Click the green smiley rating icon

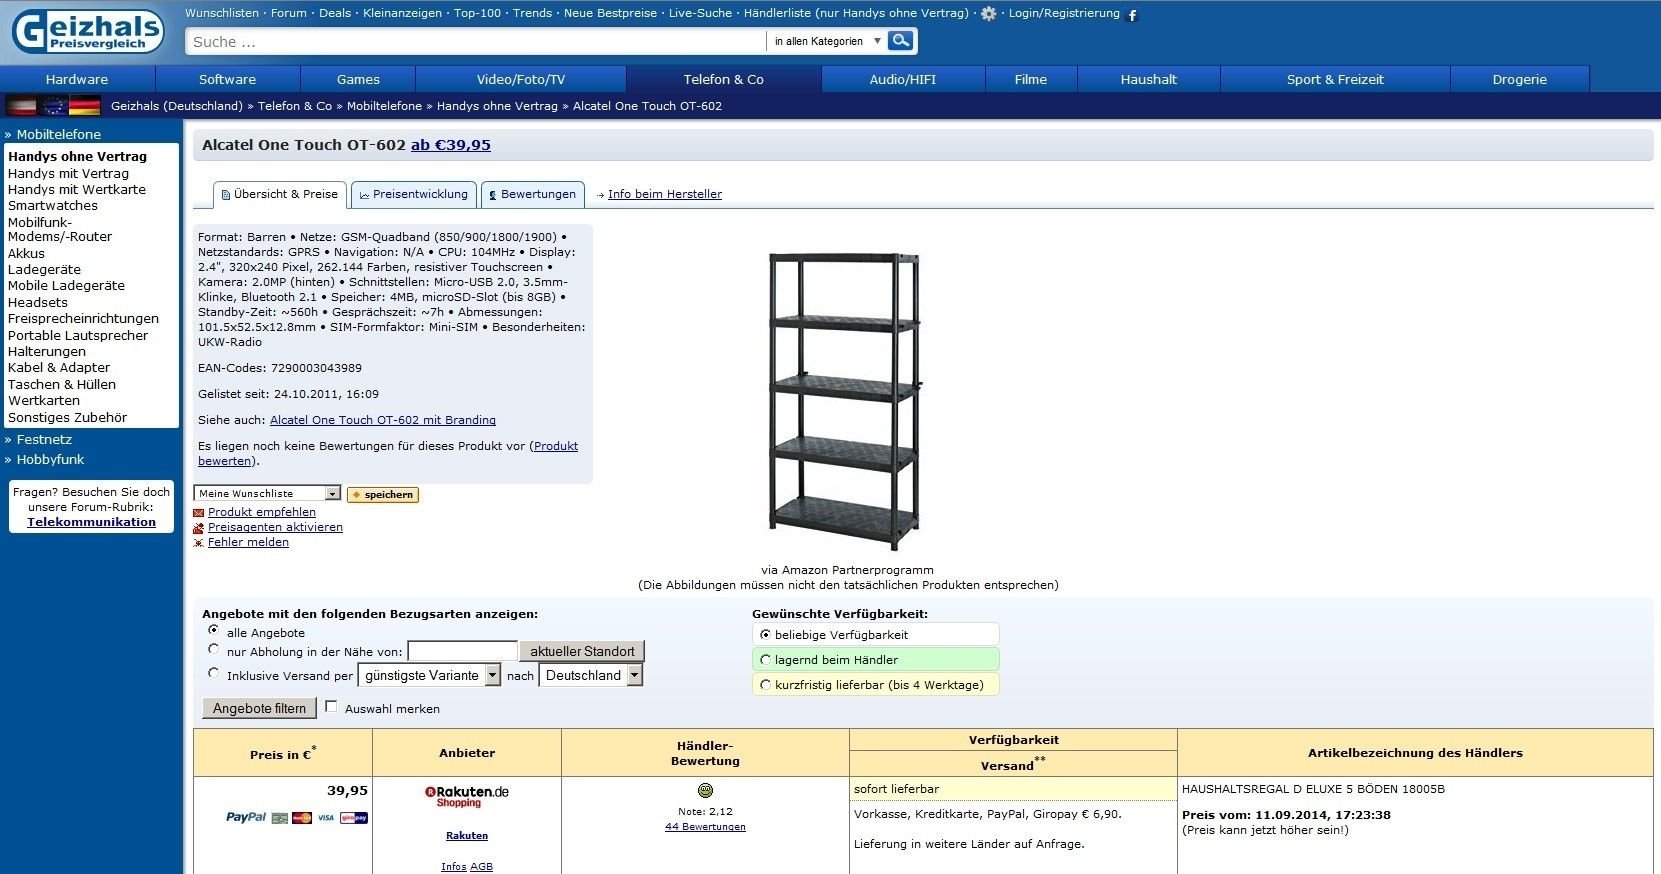click(x=705, y=790)
